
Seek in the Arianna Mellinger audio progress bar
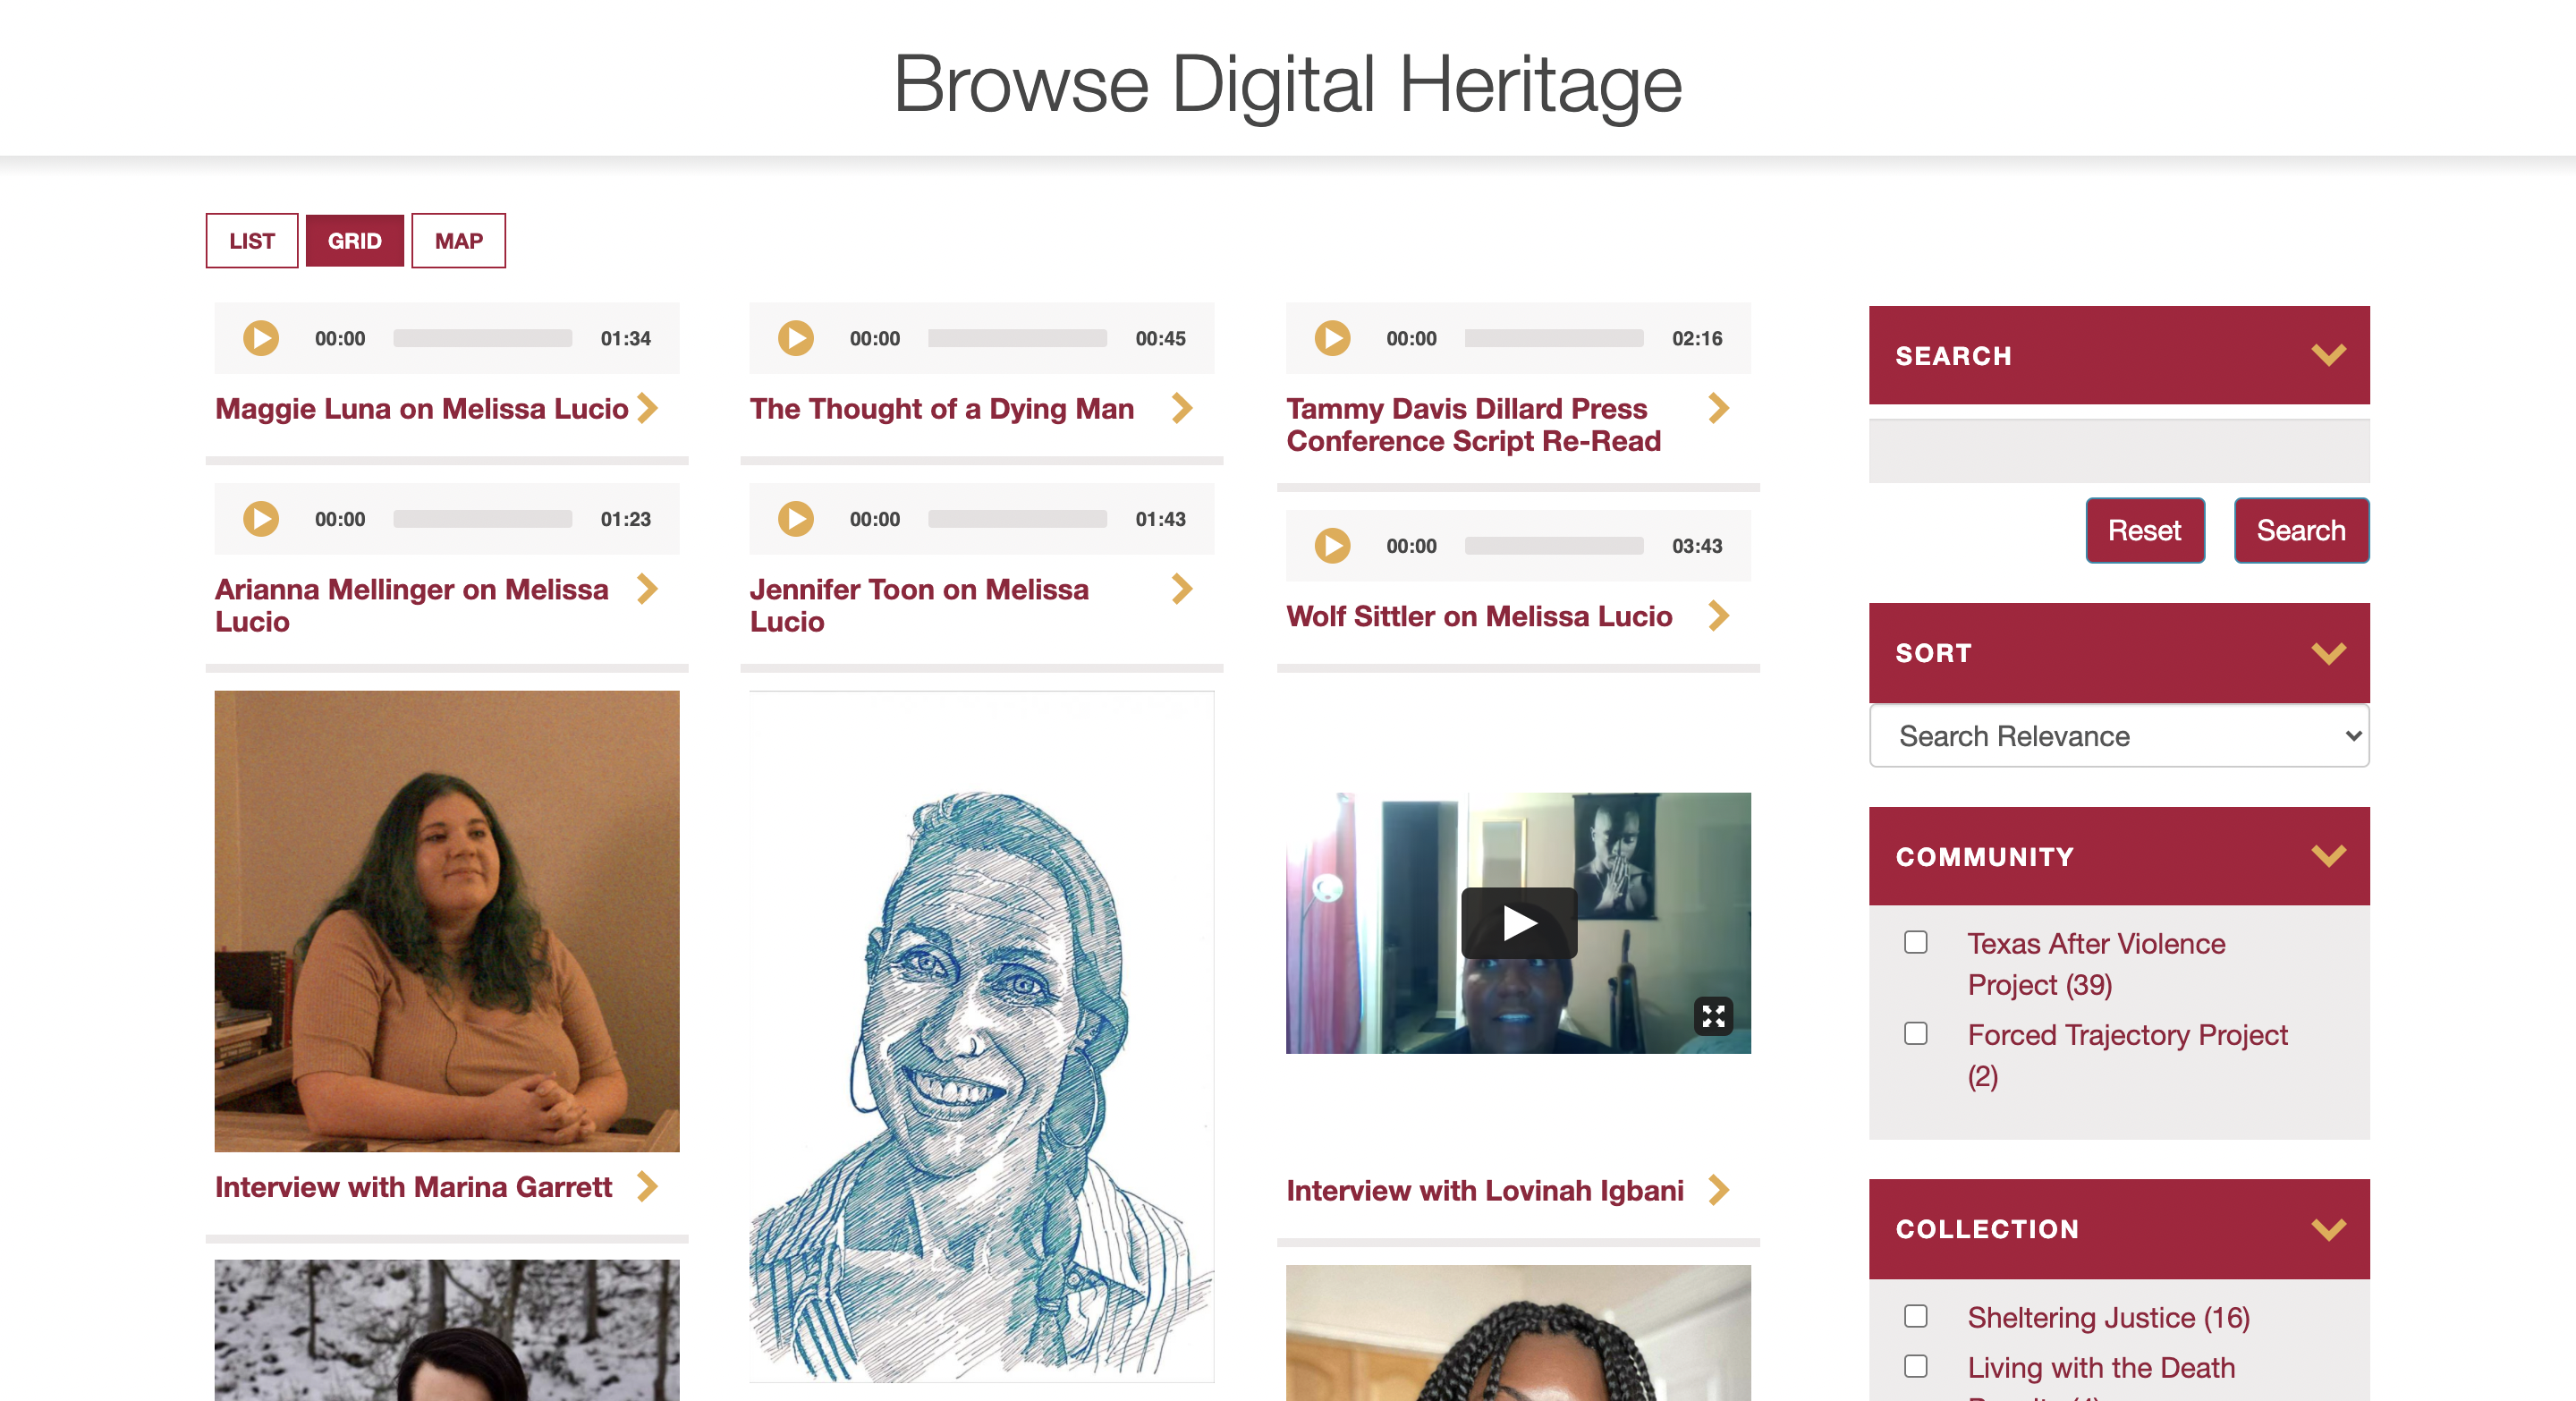[482, 519]
